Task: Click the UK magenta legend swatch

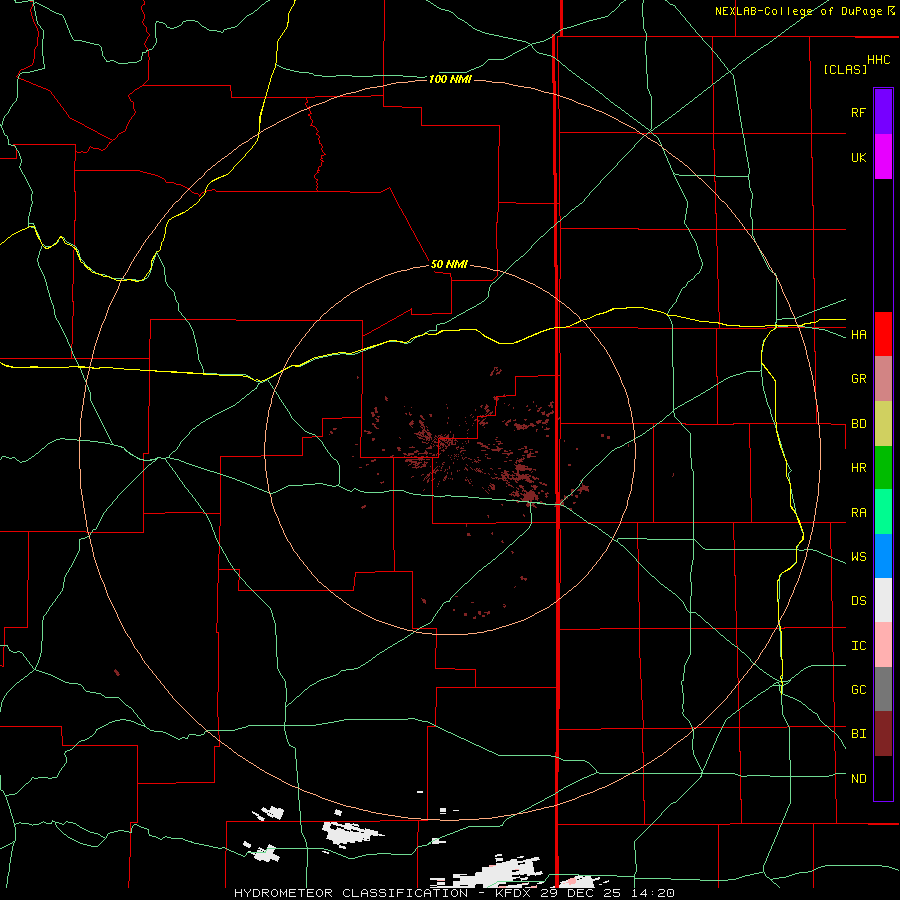Action: point(883,157)
